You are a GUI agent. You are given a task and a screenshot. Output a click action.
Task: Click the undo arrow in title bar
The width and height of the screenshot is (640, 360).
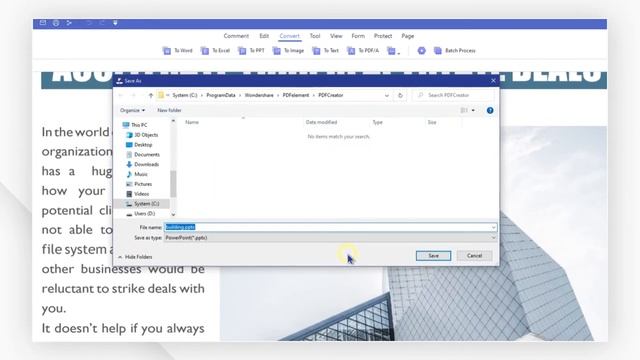(x=89, y=23)
